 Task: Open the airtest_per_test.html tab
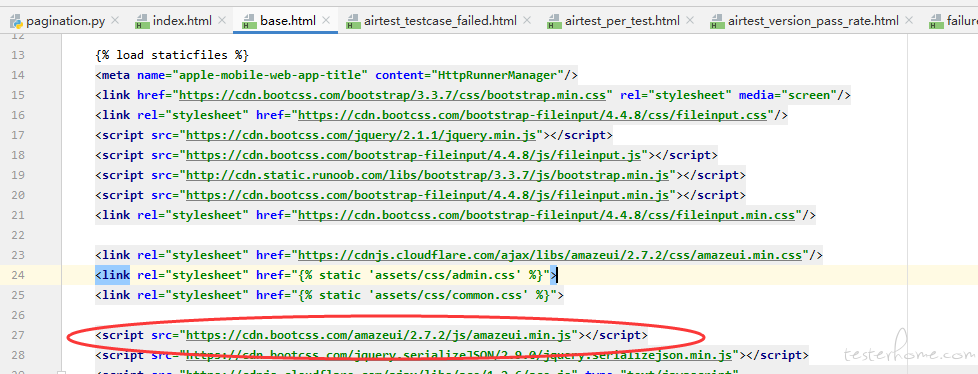tap(622, 21)
